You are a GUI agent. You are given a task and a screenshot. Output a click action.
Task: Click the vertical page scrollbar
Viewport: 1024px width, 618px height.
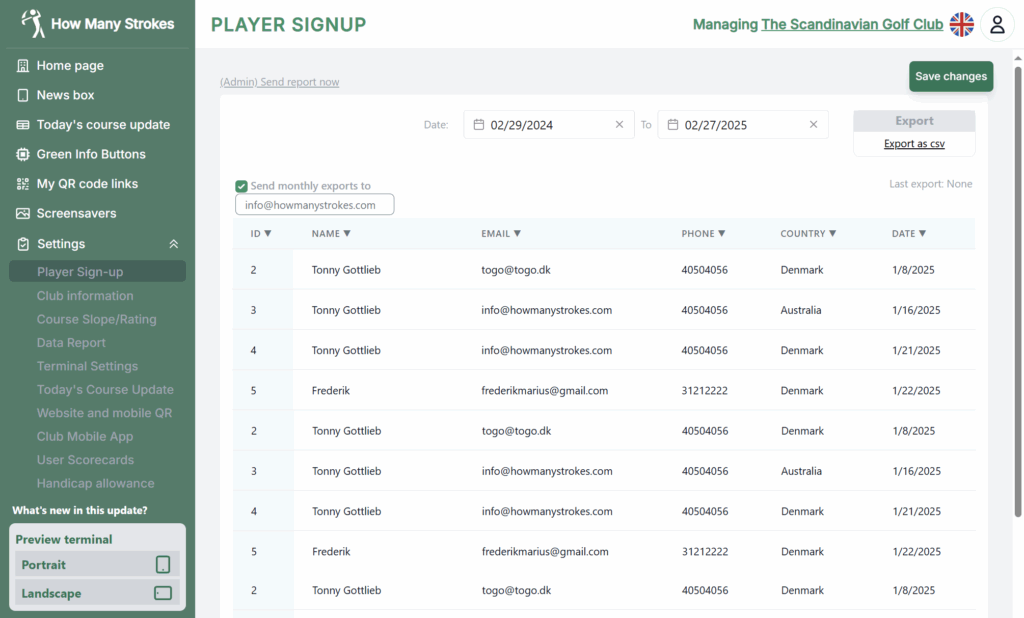[x=1017, y=291]
